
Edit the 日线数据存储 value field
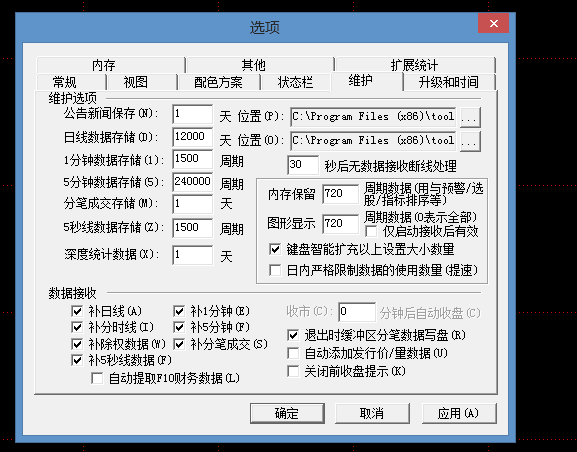pyautogui.click(x=192, y=137)
